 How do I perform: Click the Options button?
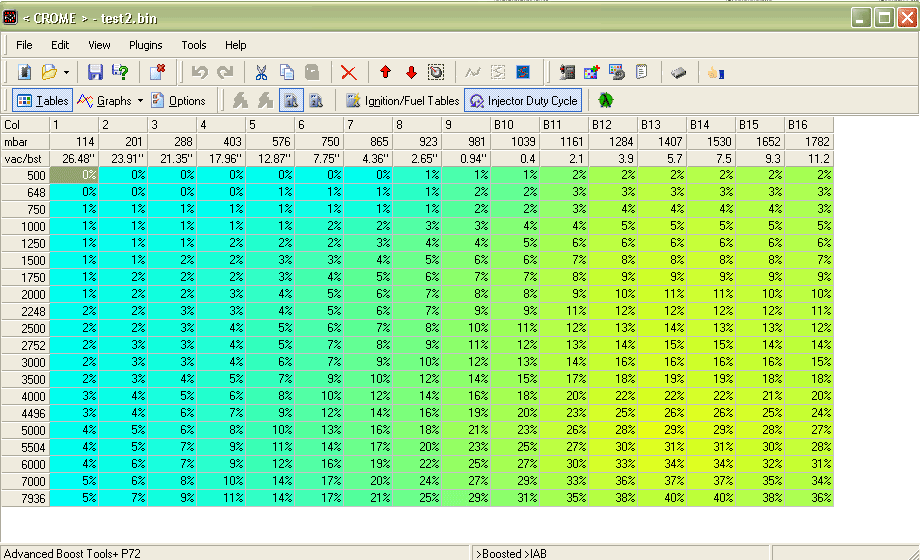178,100
